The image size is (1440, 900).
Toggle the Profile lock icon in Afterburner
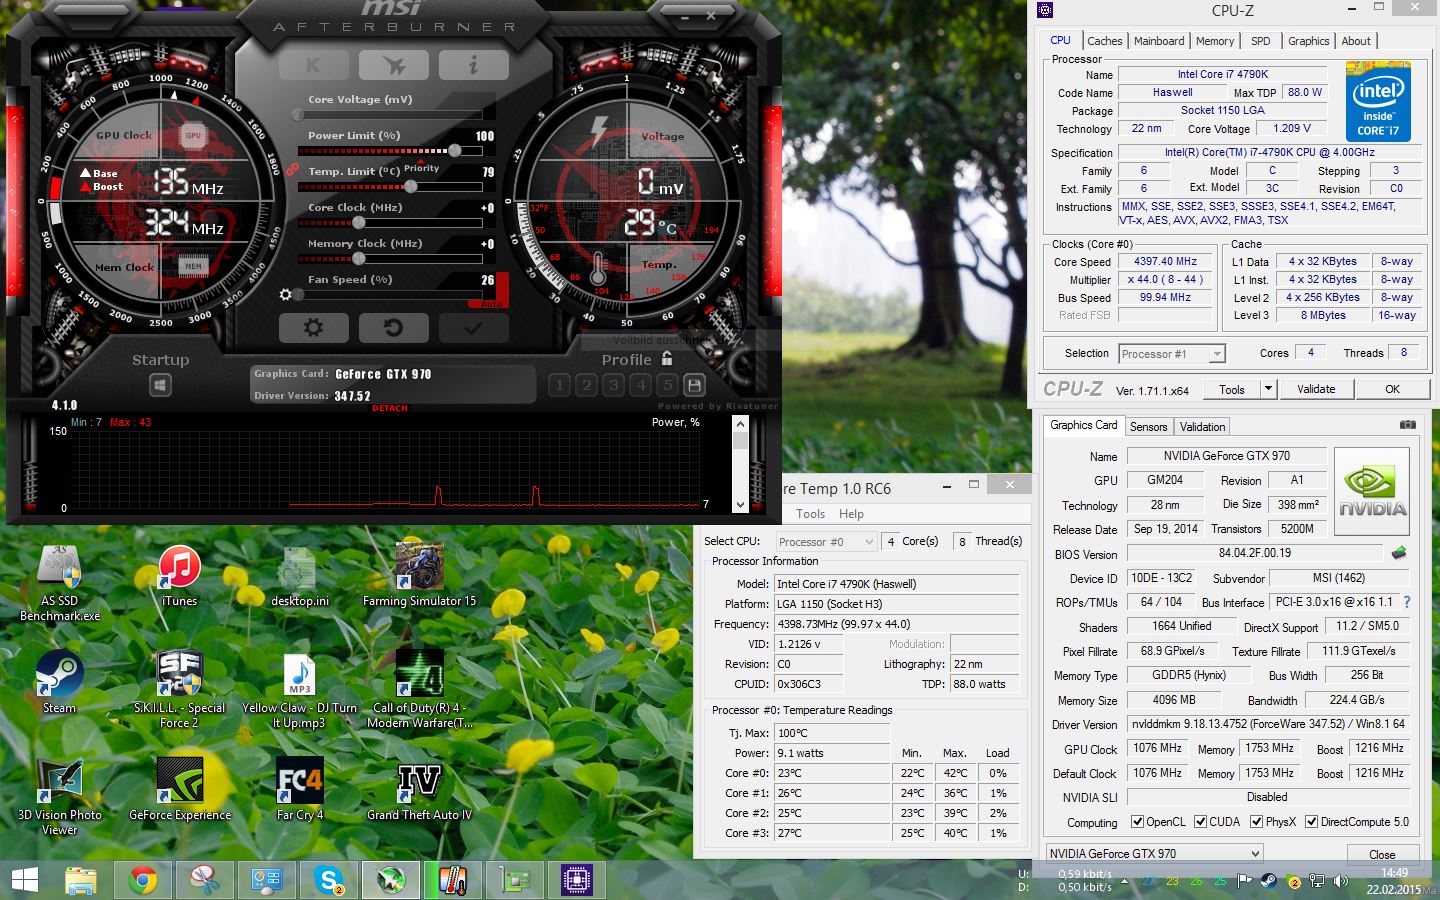[x=667, y=358]
